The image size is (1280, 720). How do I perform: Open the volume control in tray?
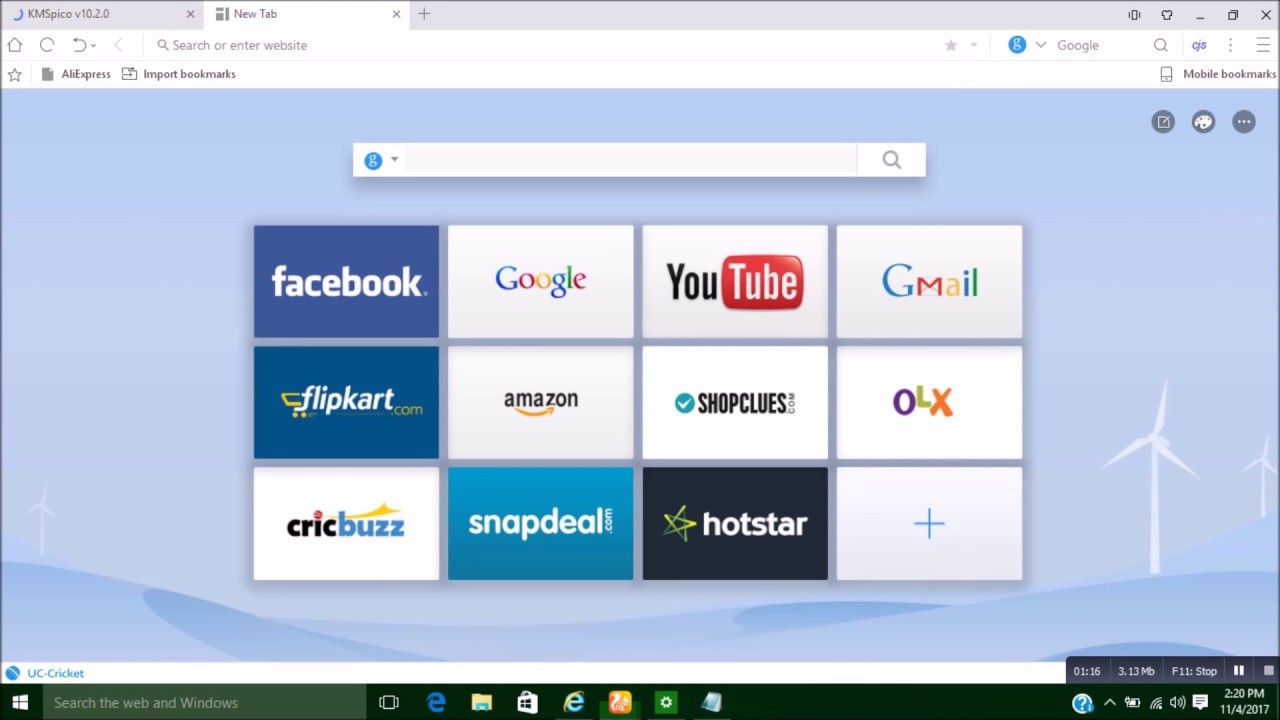pyautogui.click(x=1178, y=702)
